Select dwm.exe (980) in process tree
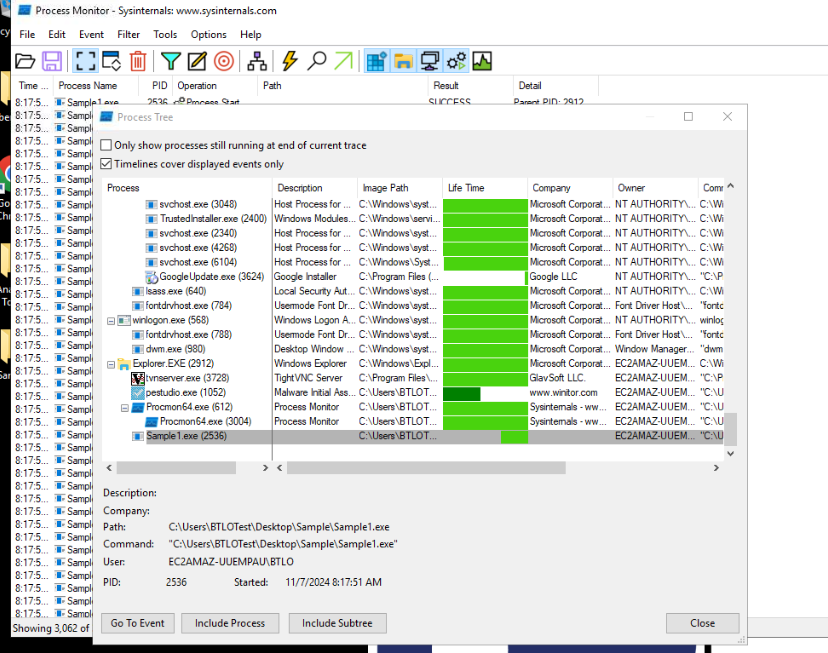828x653 pixels. click(x=175, y=349)
